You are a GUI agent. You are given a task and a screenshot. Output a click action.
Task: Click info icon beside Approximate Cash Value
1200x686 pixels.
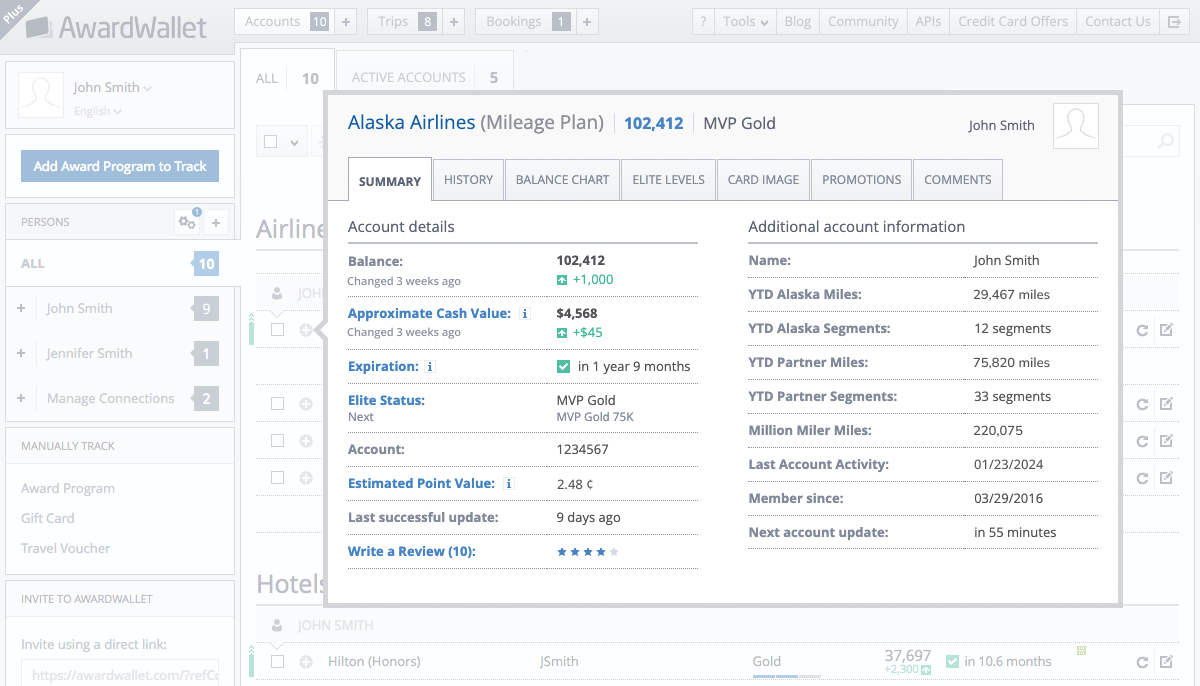525,313
